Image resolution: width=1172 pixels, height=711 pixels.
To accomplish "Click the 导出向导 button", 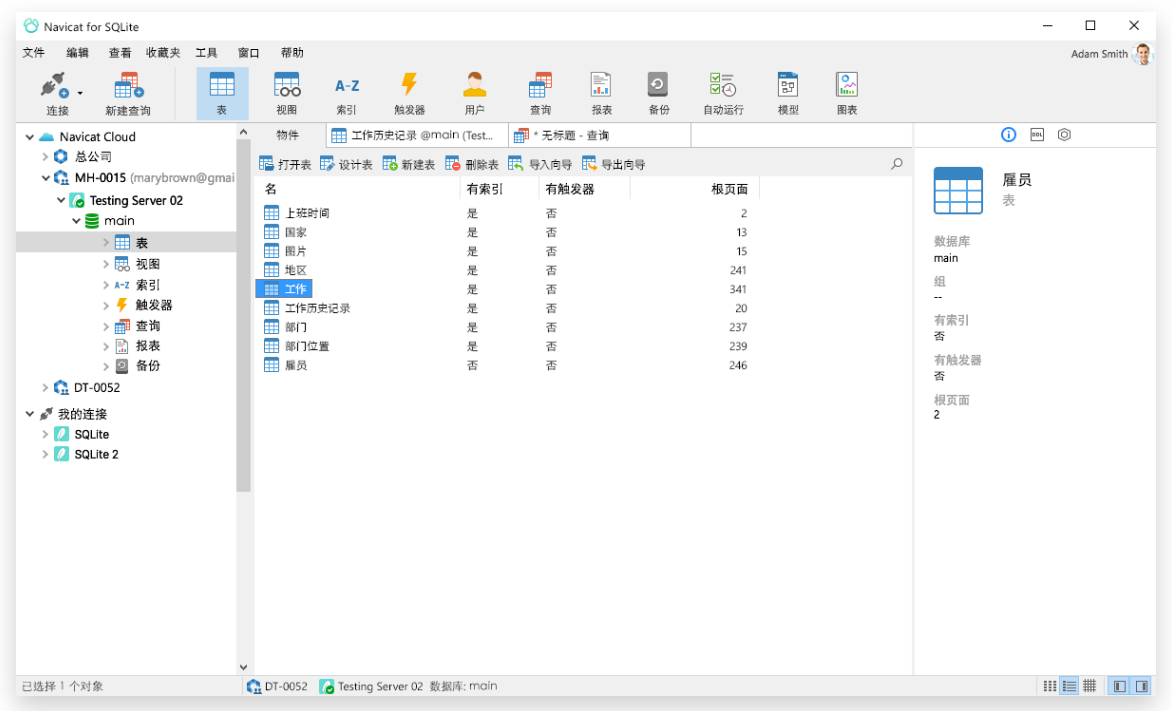I will (613, 164).
